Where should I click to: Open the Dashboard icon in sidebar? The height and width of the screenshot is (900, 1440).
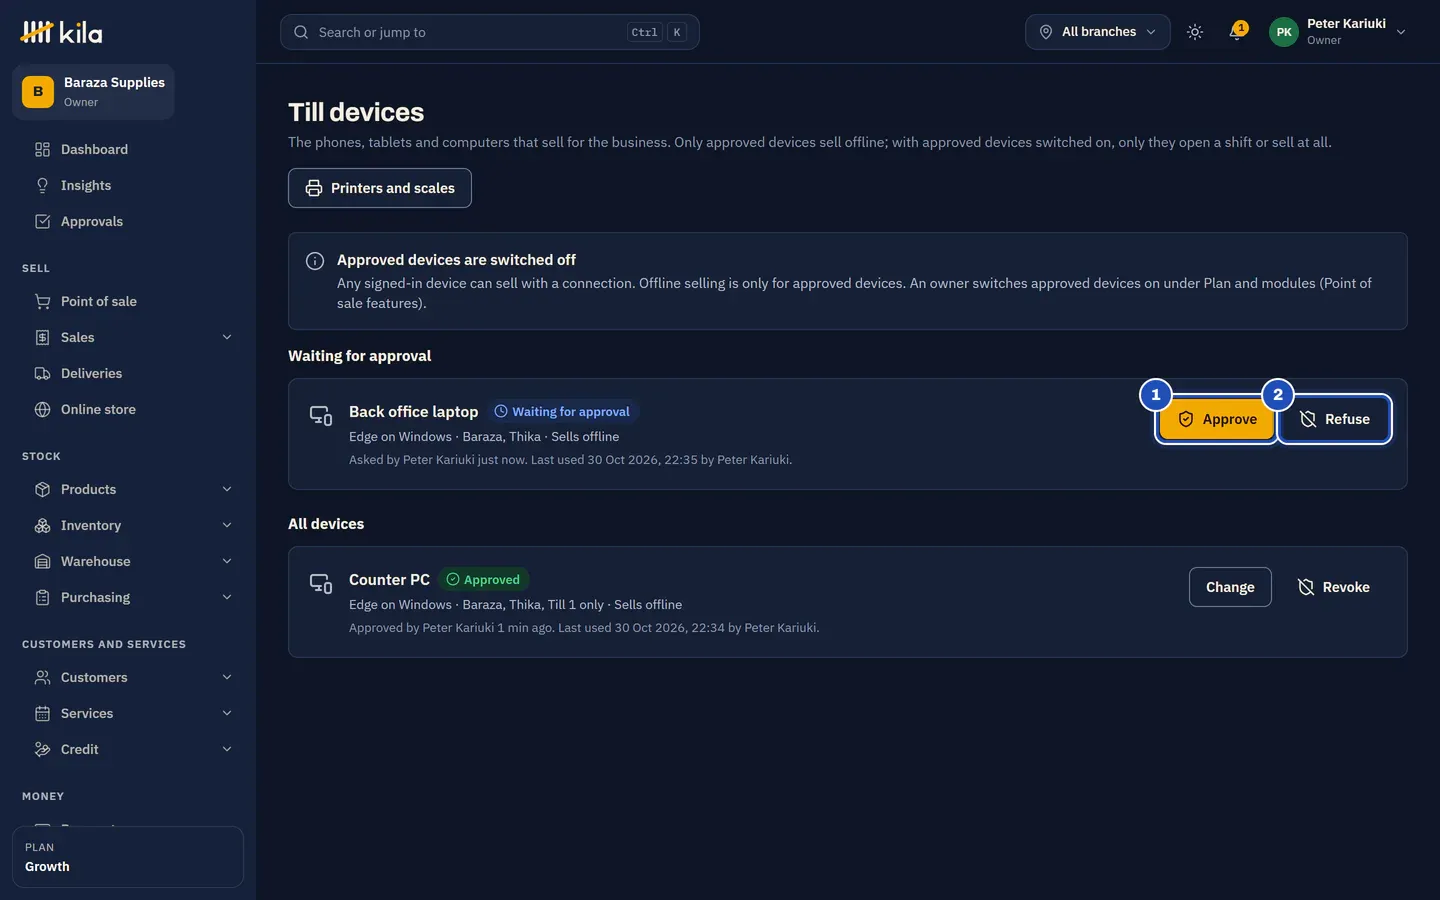[42, 149]
